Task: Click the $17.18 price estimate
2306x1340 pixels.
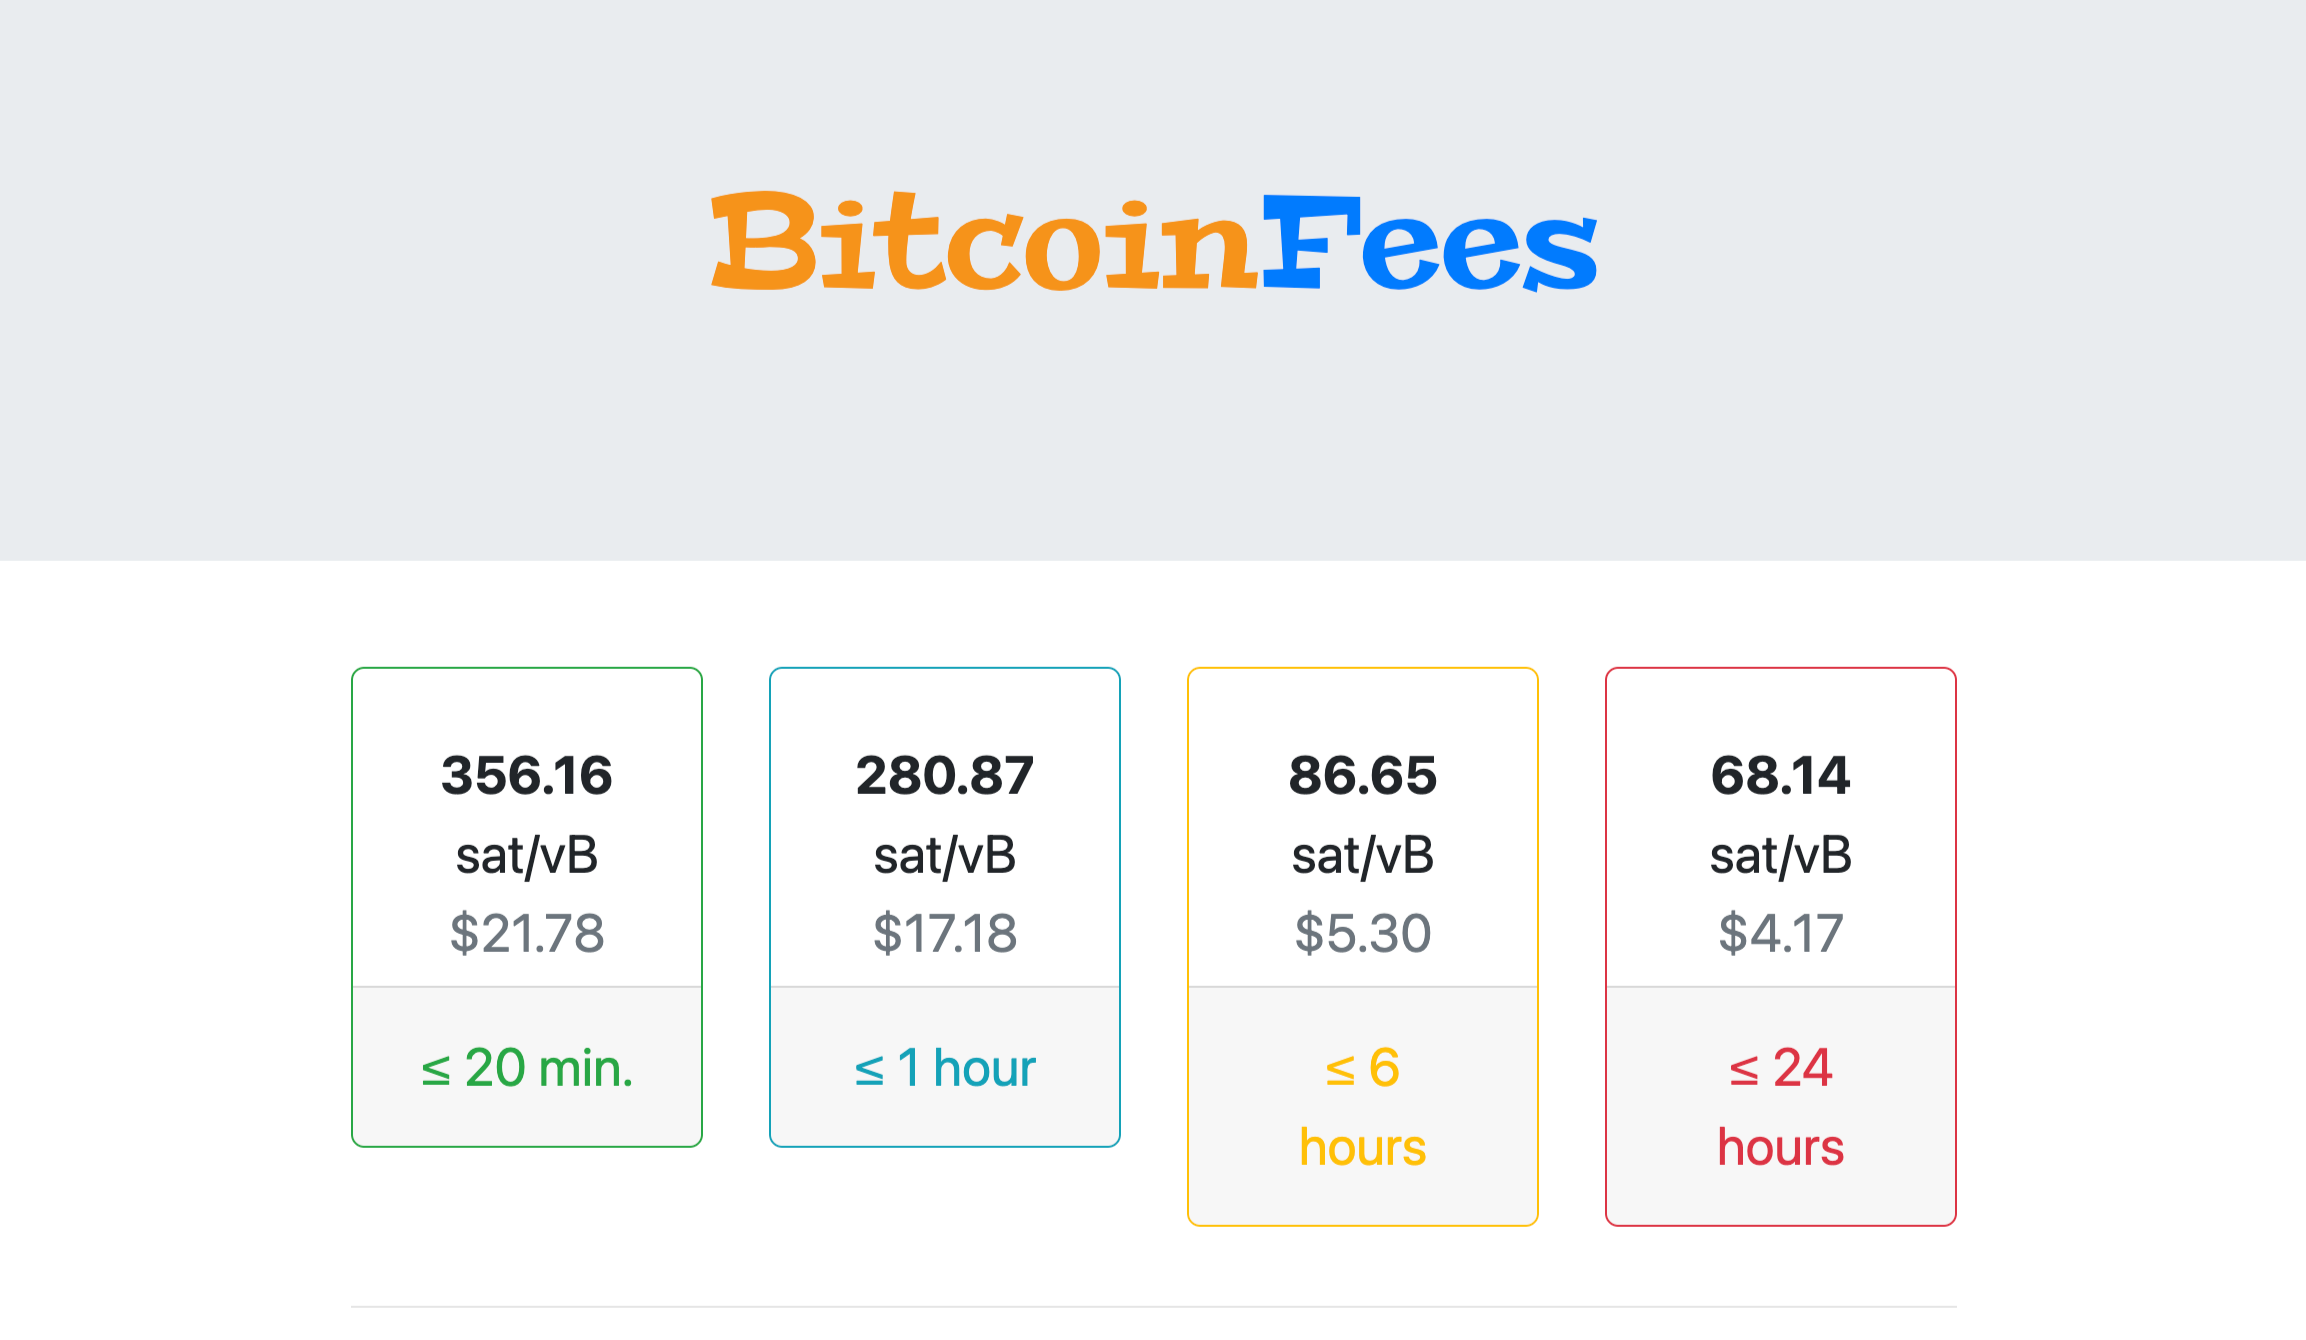Action: [945, 933]
